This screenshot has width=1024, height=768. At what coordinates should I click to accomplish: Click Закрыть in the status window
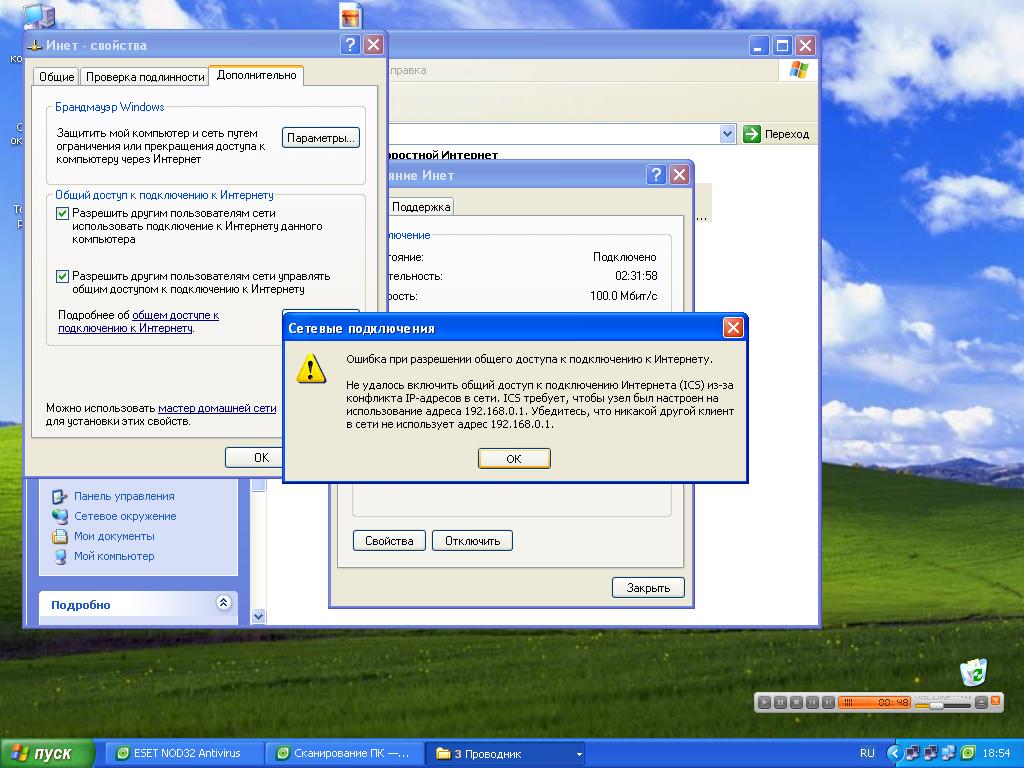coord(648,588)
